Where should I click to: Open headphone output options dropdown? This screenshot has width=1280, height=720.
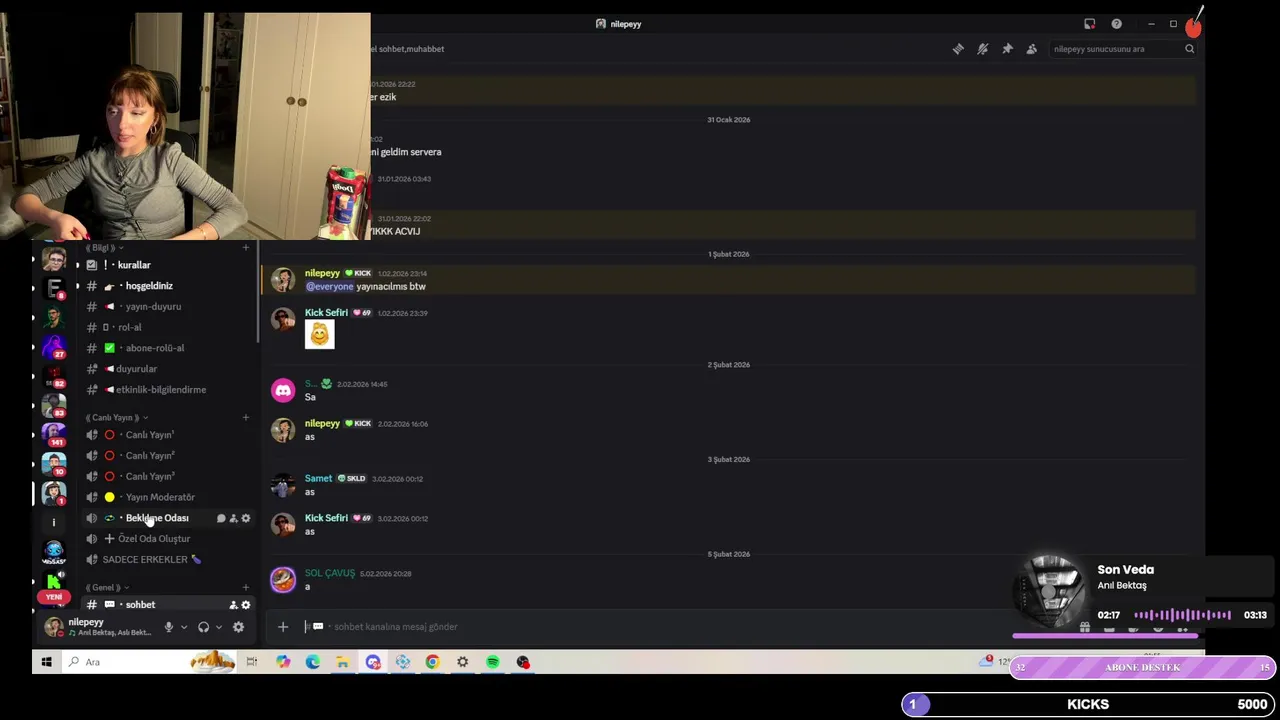(x=219, y=628)
